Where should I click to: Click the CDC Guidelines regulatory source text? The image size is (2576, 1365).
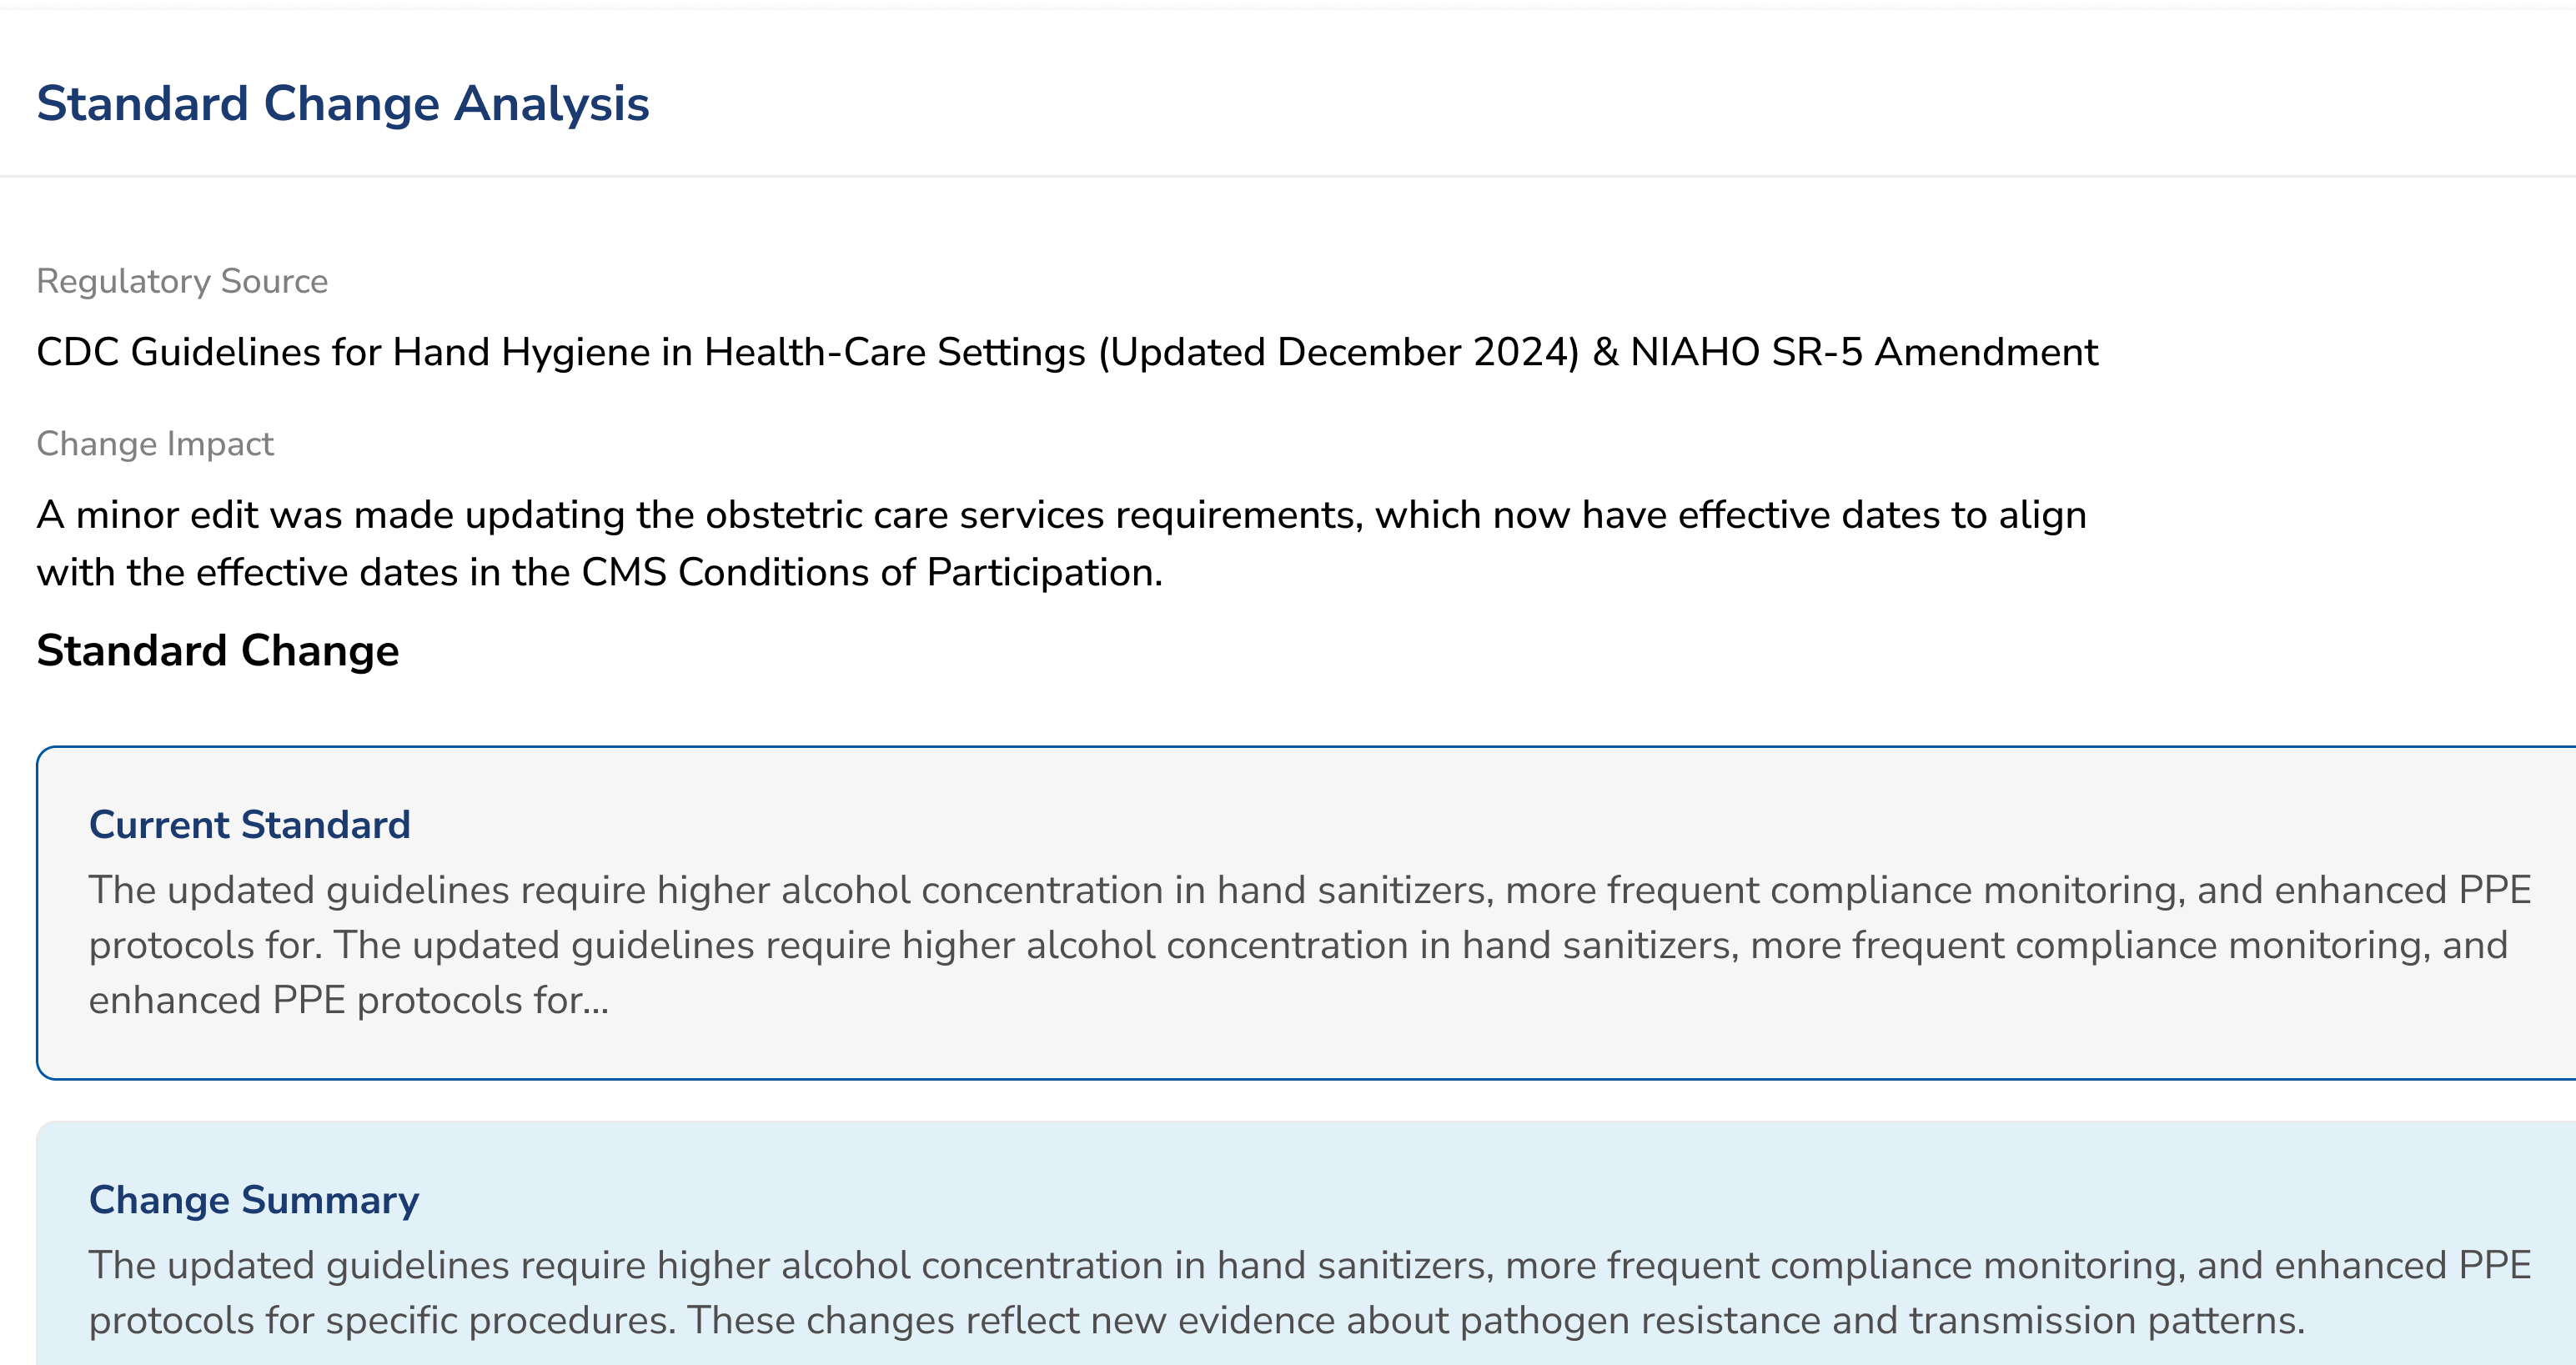tap(1067, 352)
